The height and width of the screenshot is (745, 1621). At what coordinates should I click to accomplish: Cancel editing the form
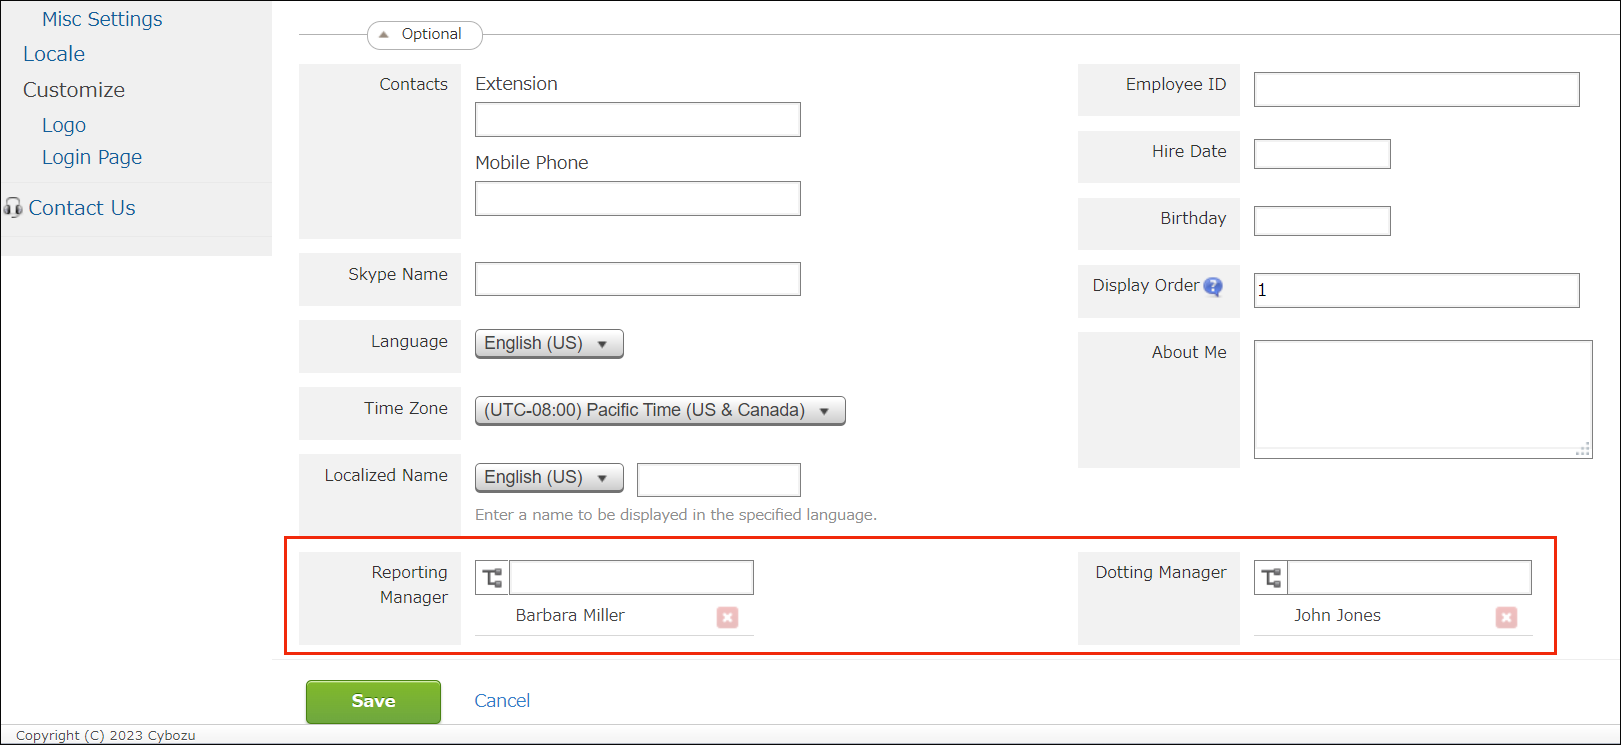tap(502, 701)
